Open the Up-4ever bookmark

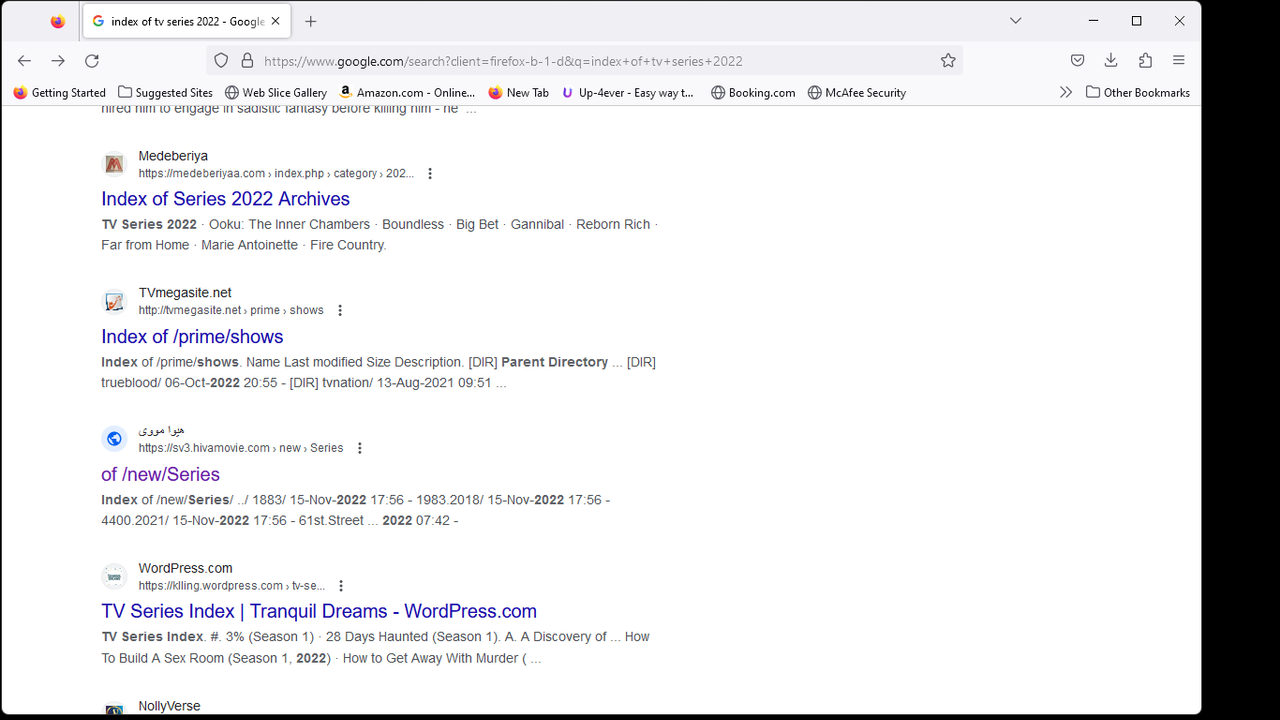(628, 93)
